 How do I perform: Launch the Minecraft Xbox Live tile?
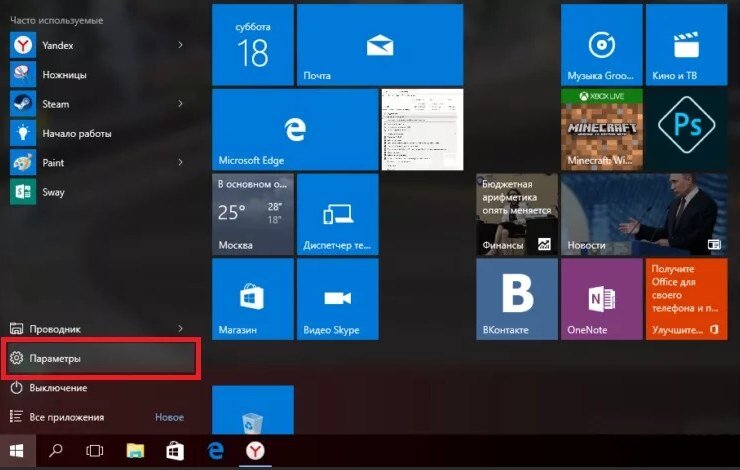[602, 129]
